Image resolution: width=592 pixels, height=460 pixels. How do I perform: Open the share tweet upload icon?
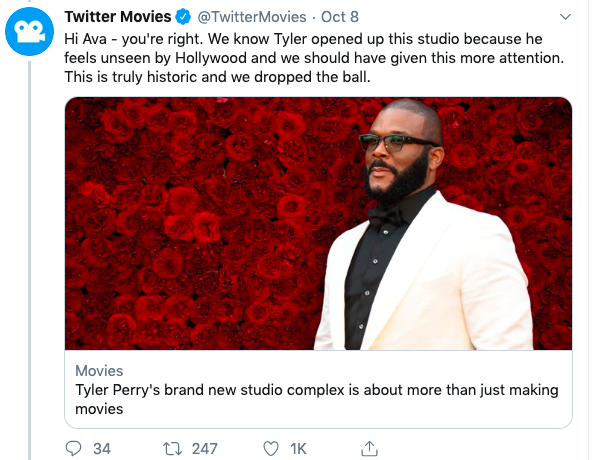[369, 448]
